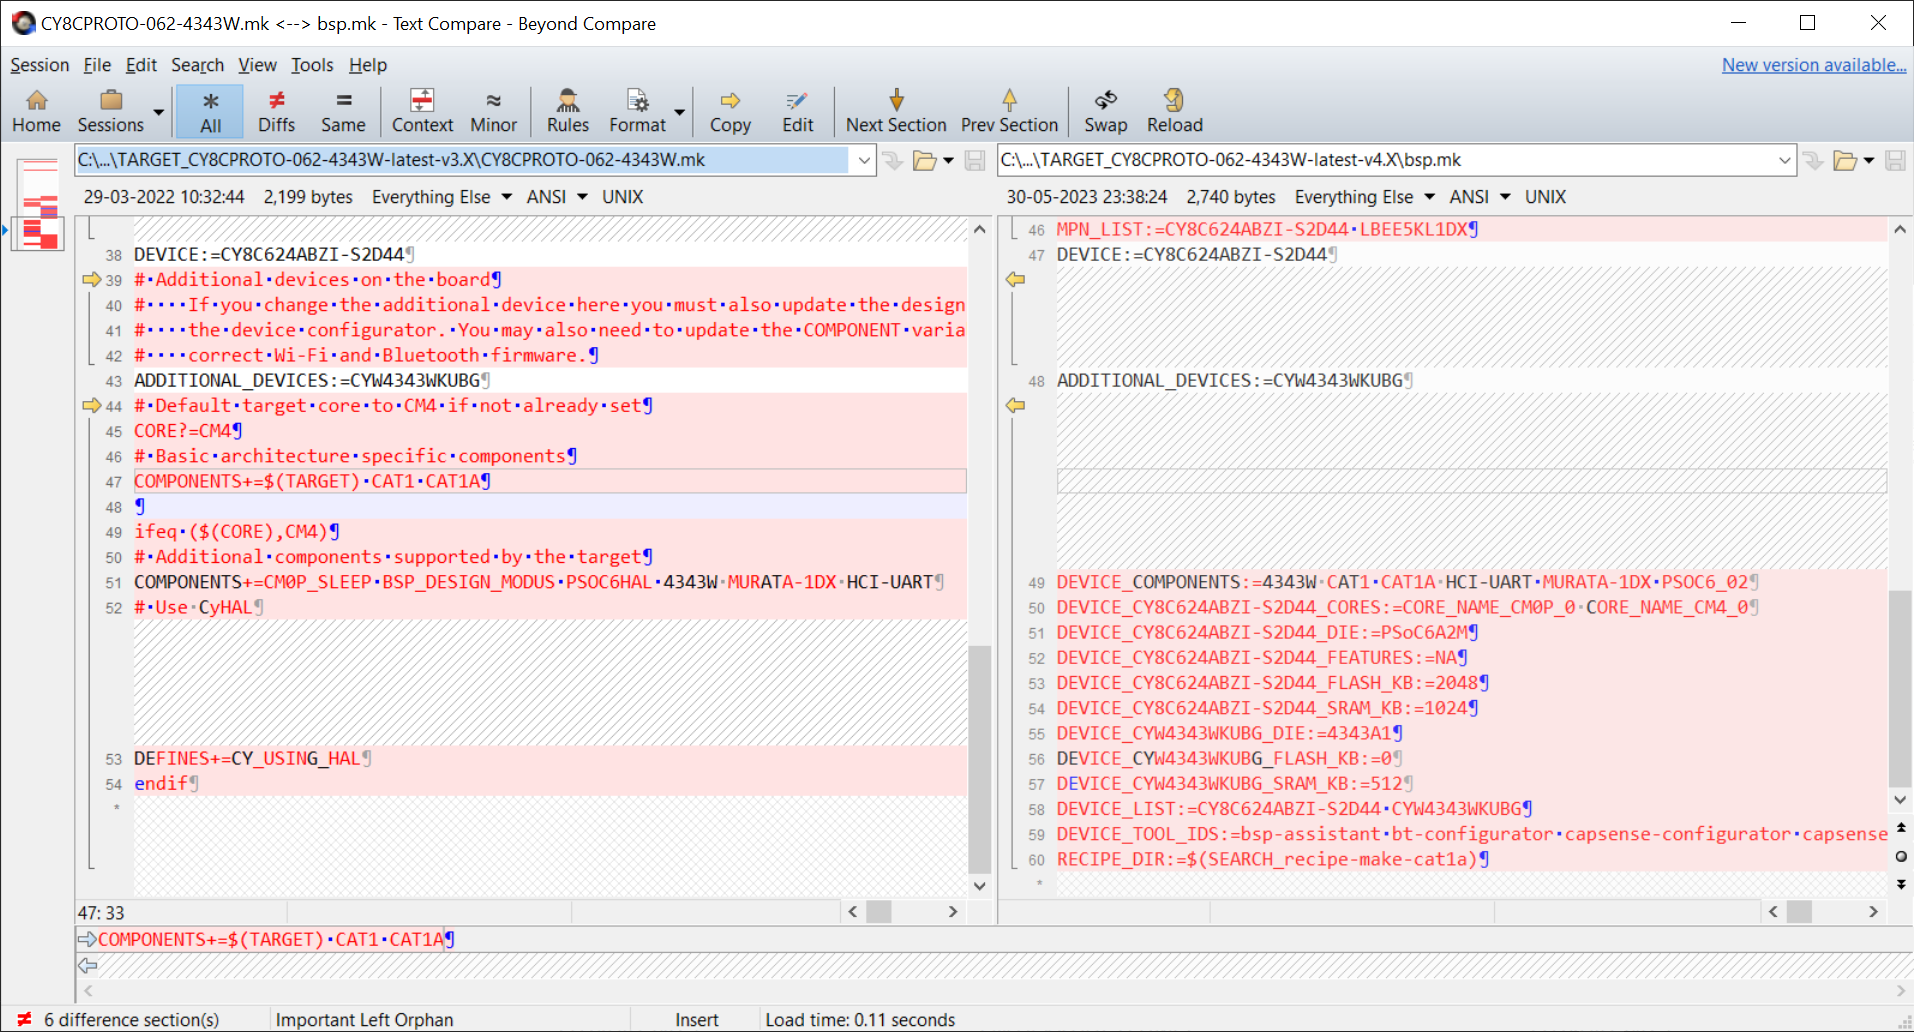Reload the compared files
Viewport: 1914px width, 1032px height.
pos(1174,111)
